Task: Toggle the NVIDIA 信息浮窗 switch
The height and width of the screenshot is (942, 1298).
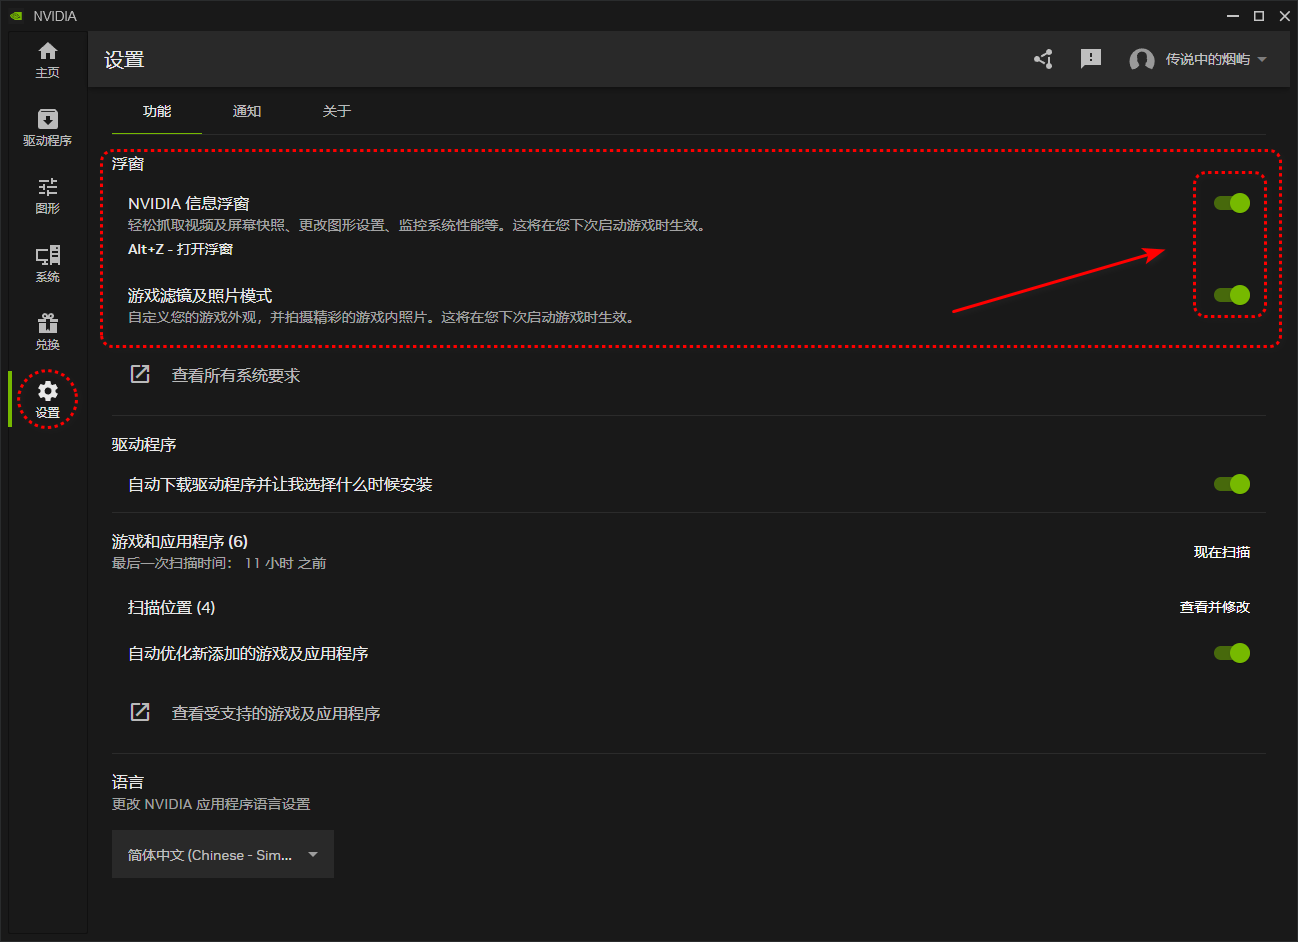Action: [1232, 203]
